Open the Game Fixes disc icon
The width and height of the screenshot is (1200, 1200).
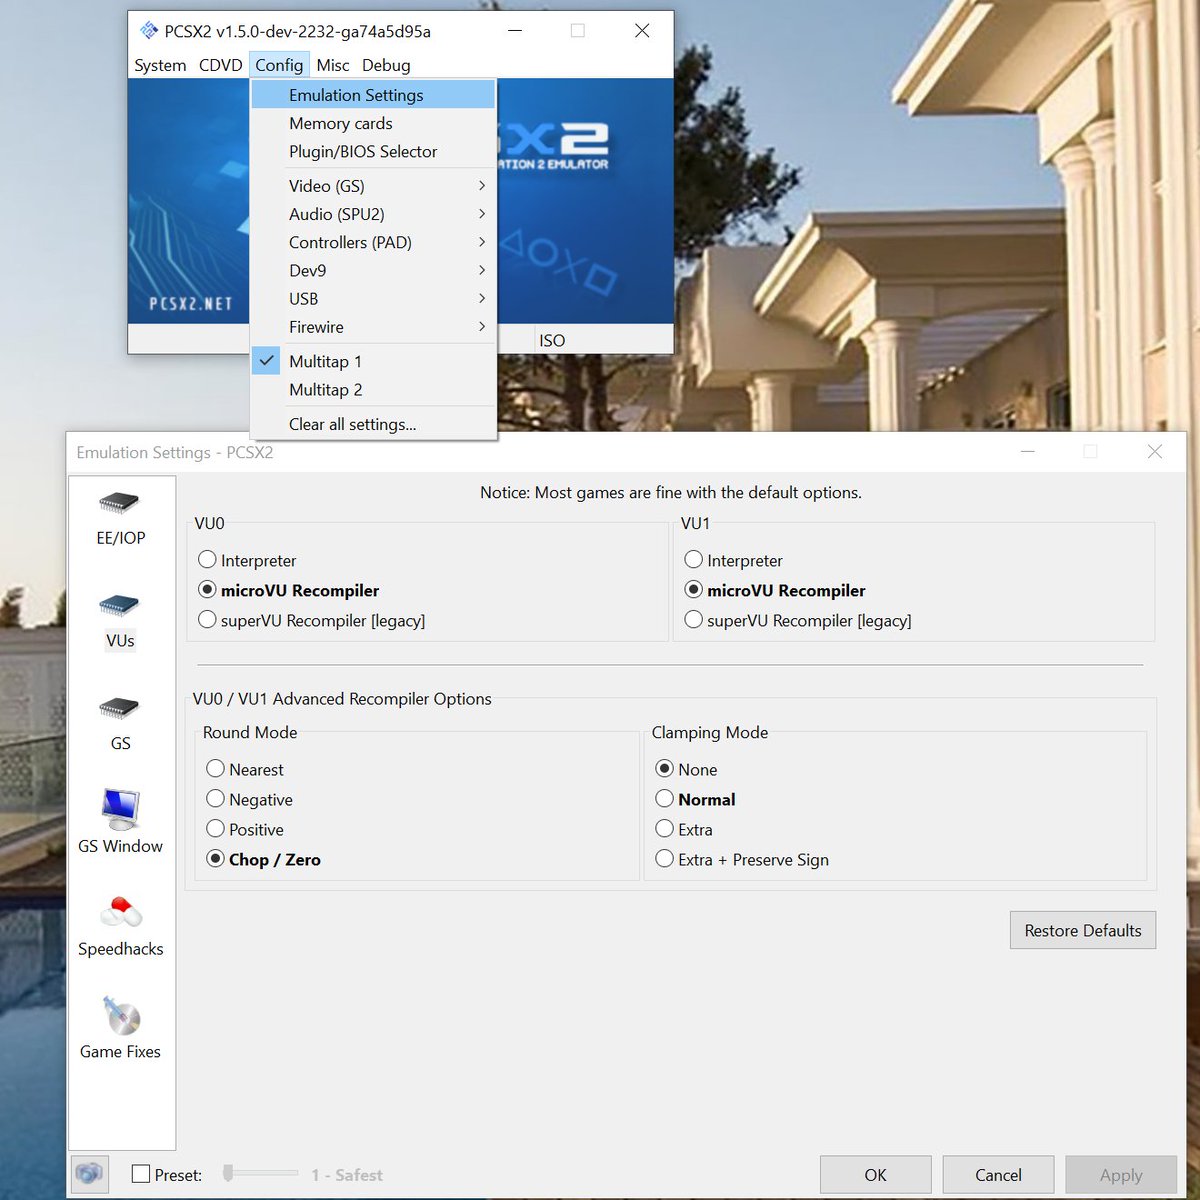click(121, 1016)
